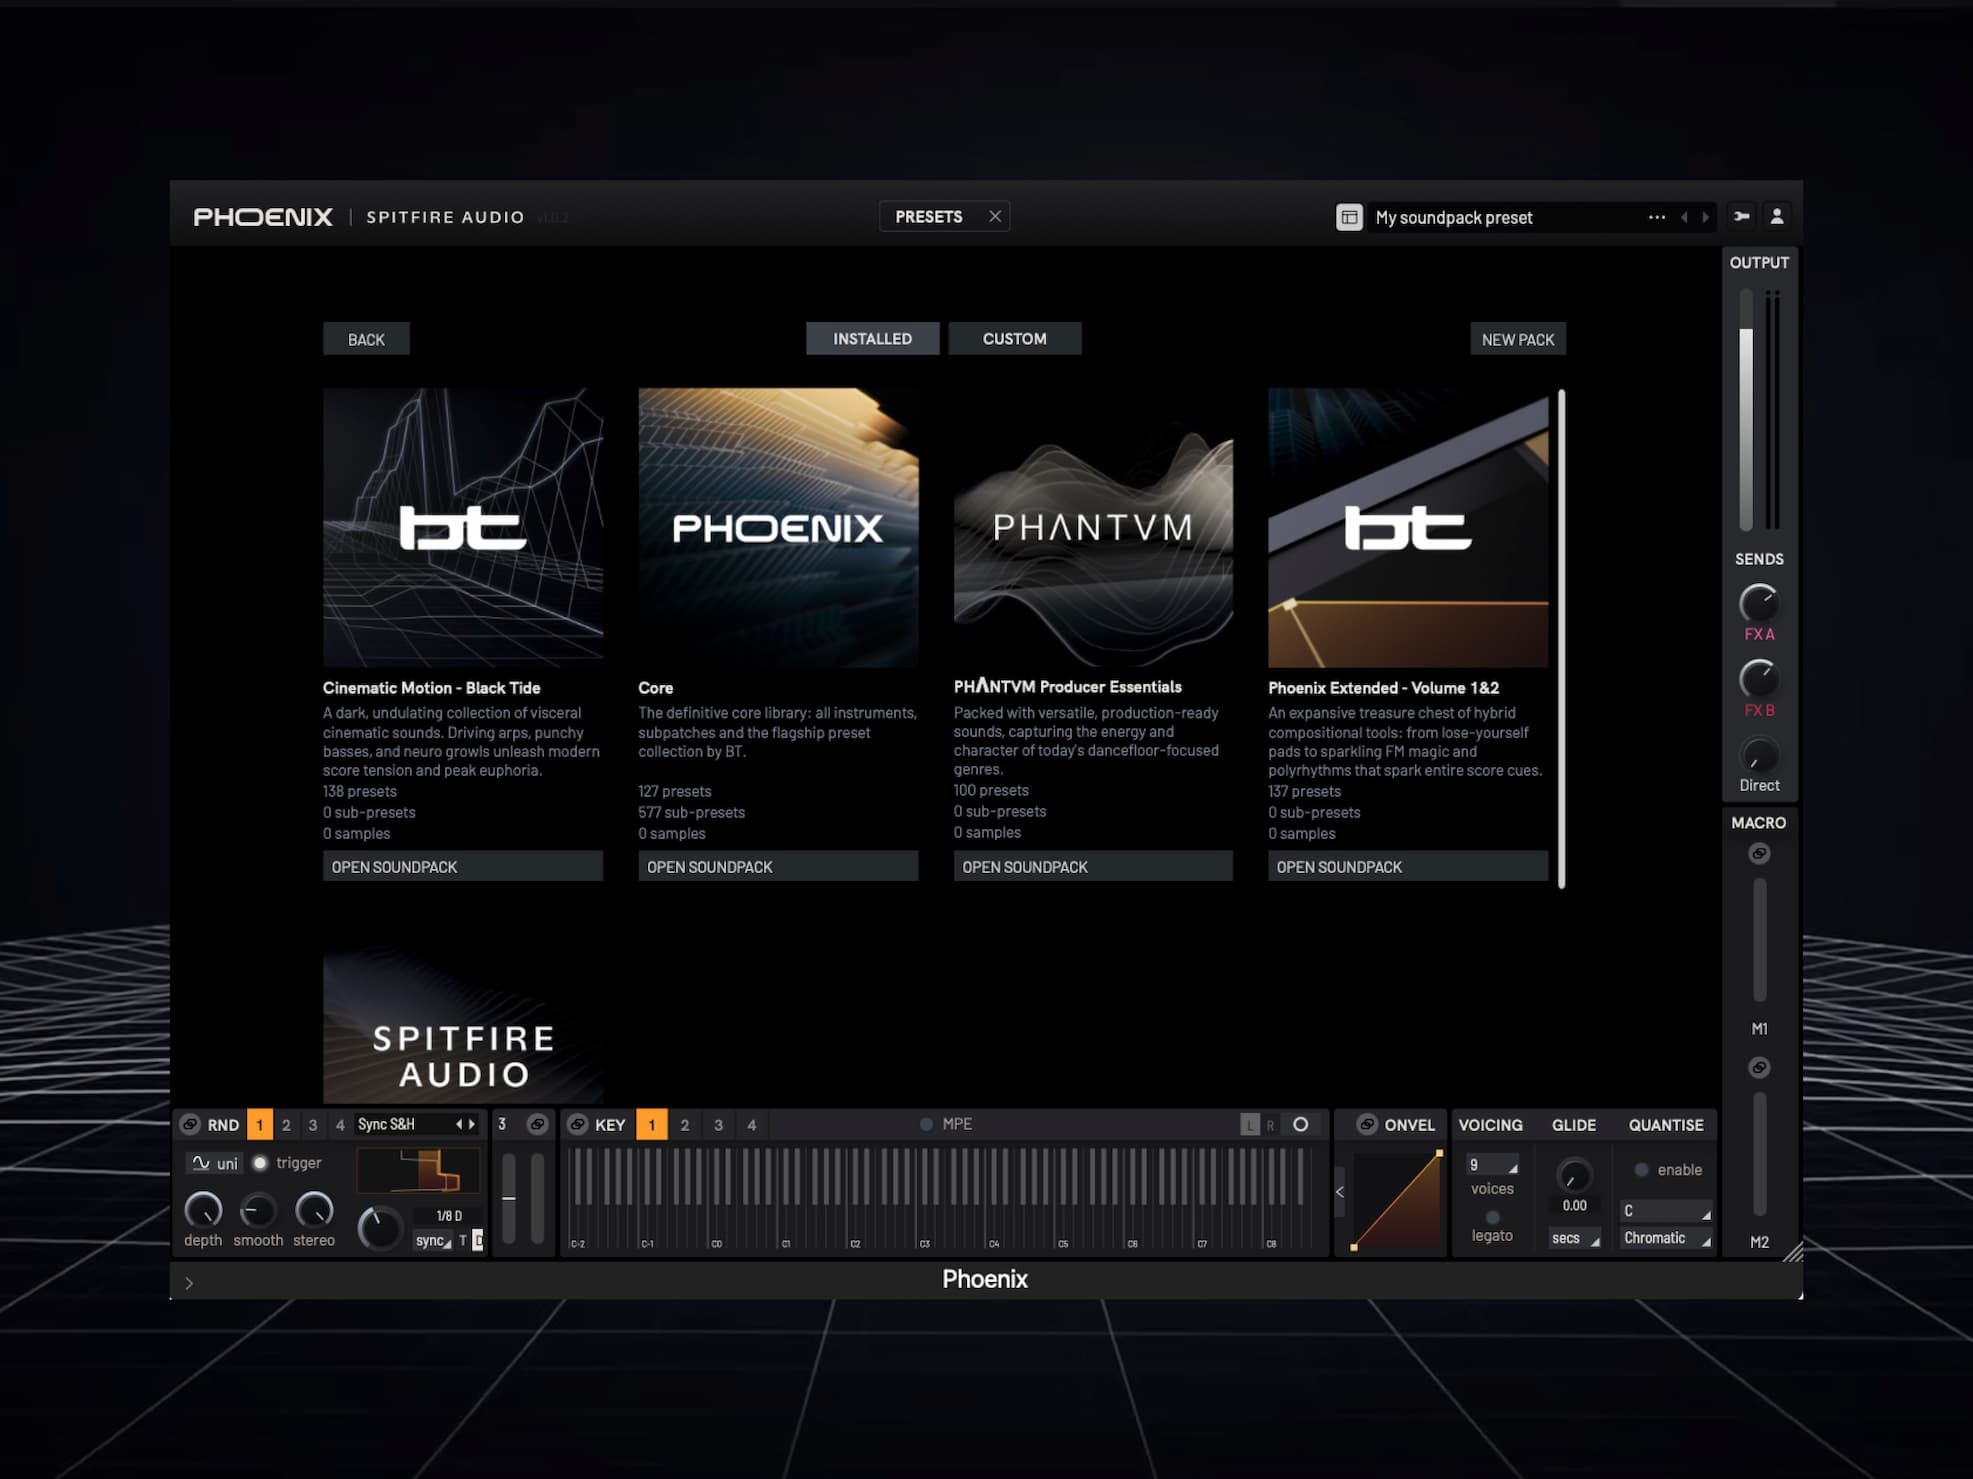Open the preset browser layout icon
Screen dimensions: 1973x1479
[x=1349, y=217]
